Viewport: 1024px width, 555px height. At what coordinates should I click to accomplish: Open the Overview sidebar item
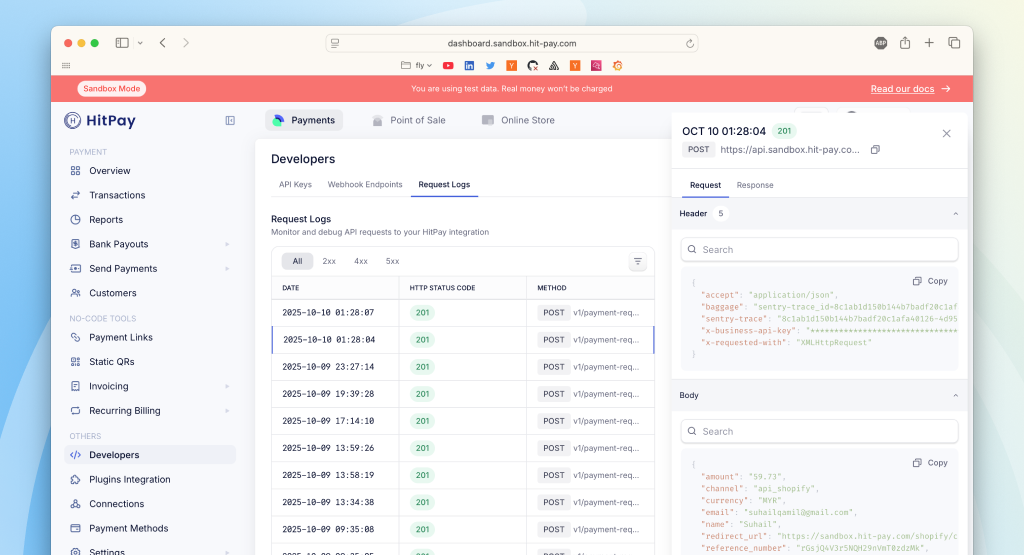[109, 170]
